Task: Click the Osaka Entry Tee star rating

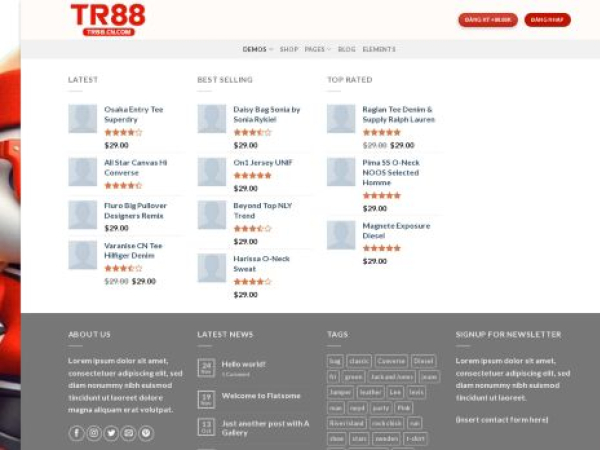Action: [x=123, y=132]
